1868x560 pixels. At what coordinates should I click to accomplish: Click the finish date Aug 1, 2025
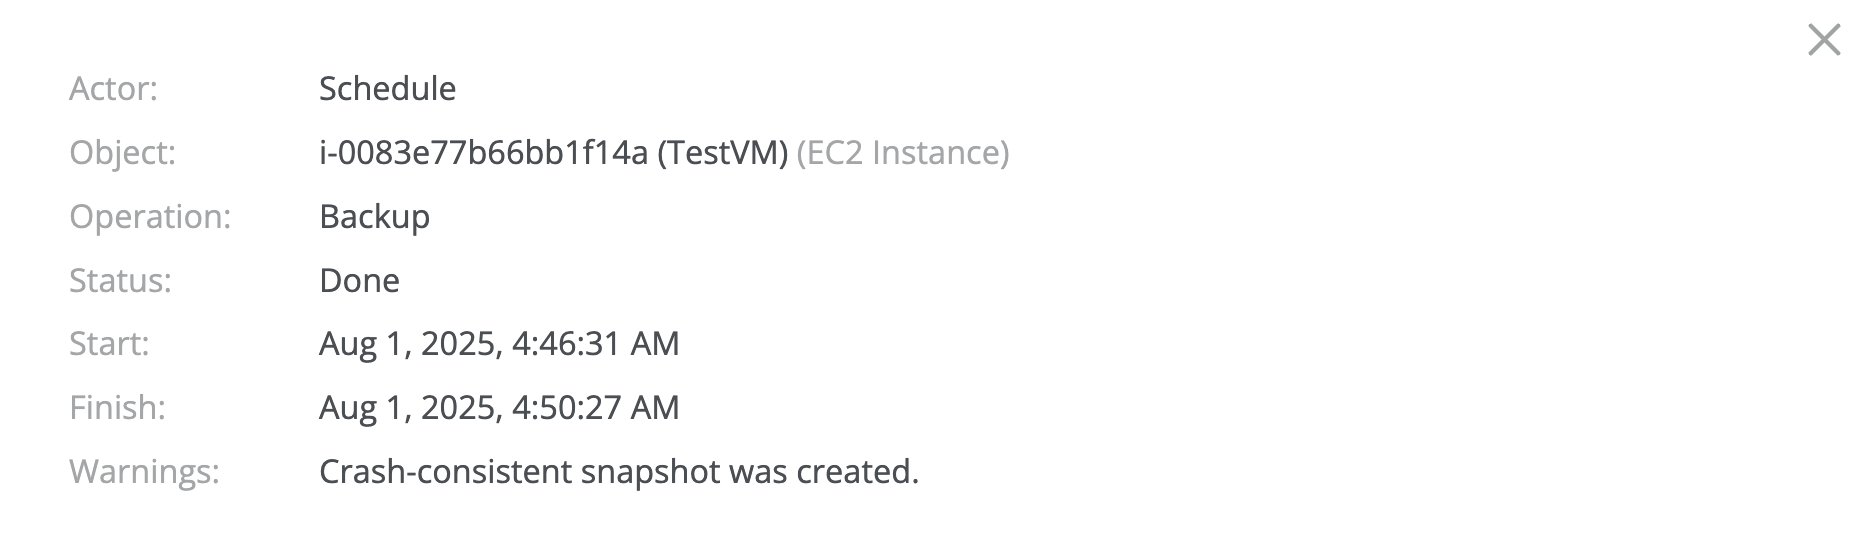[409, 408]
